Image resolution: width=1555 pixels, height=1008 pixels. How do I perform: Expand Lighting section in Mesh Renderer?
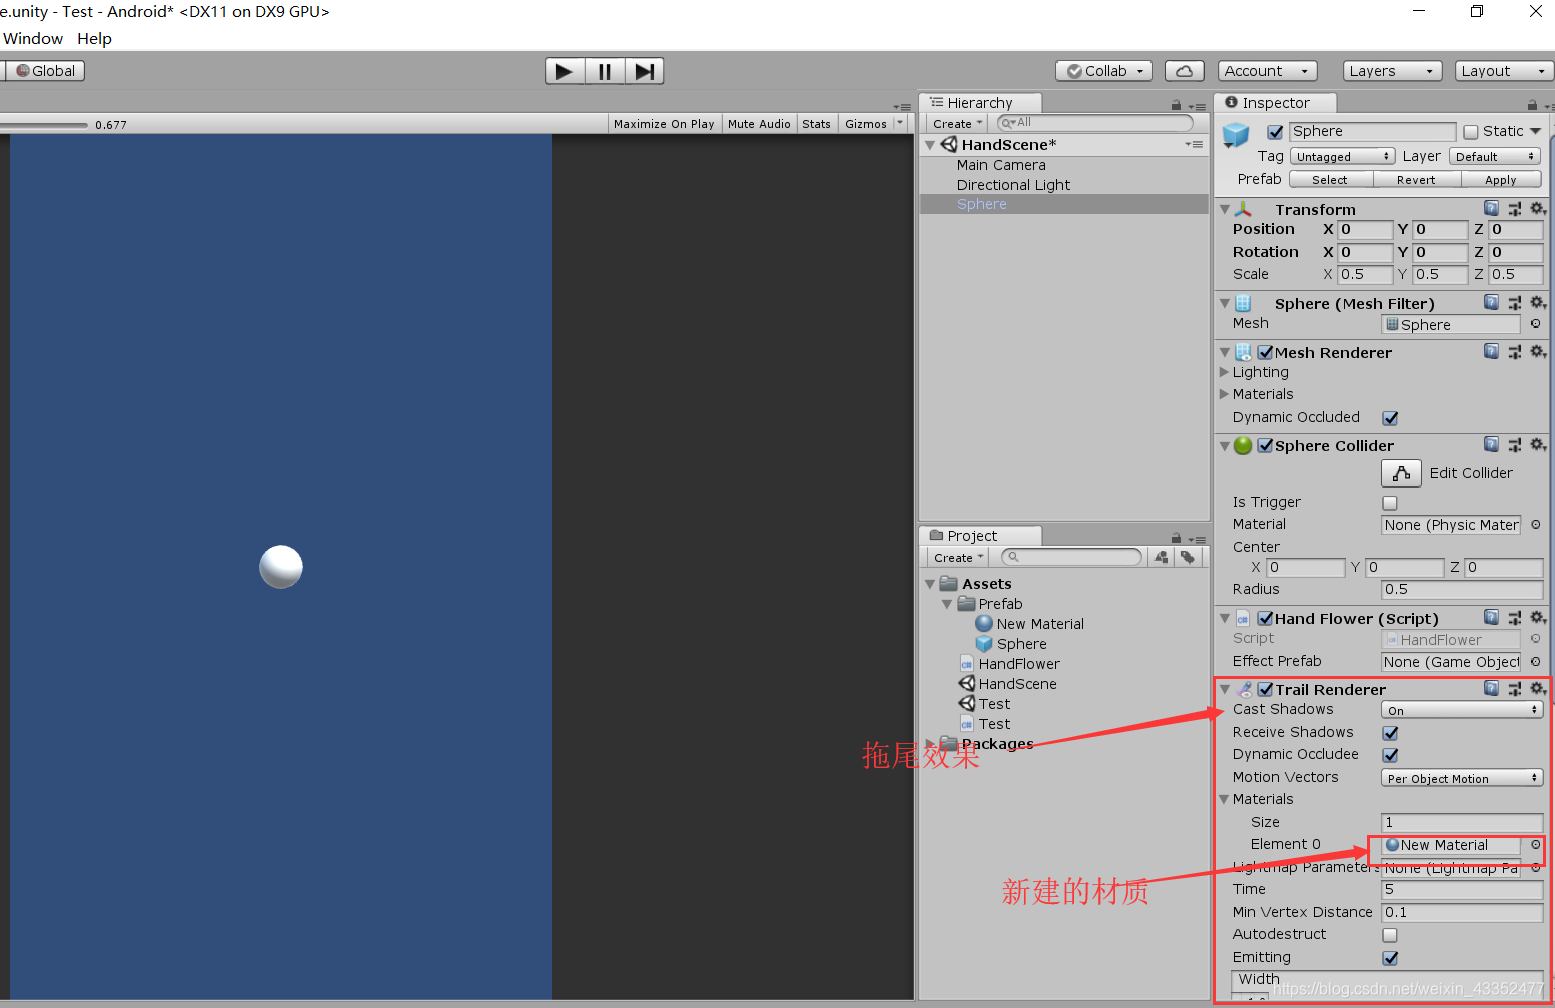[1224, 372]
